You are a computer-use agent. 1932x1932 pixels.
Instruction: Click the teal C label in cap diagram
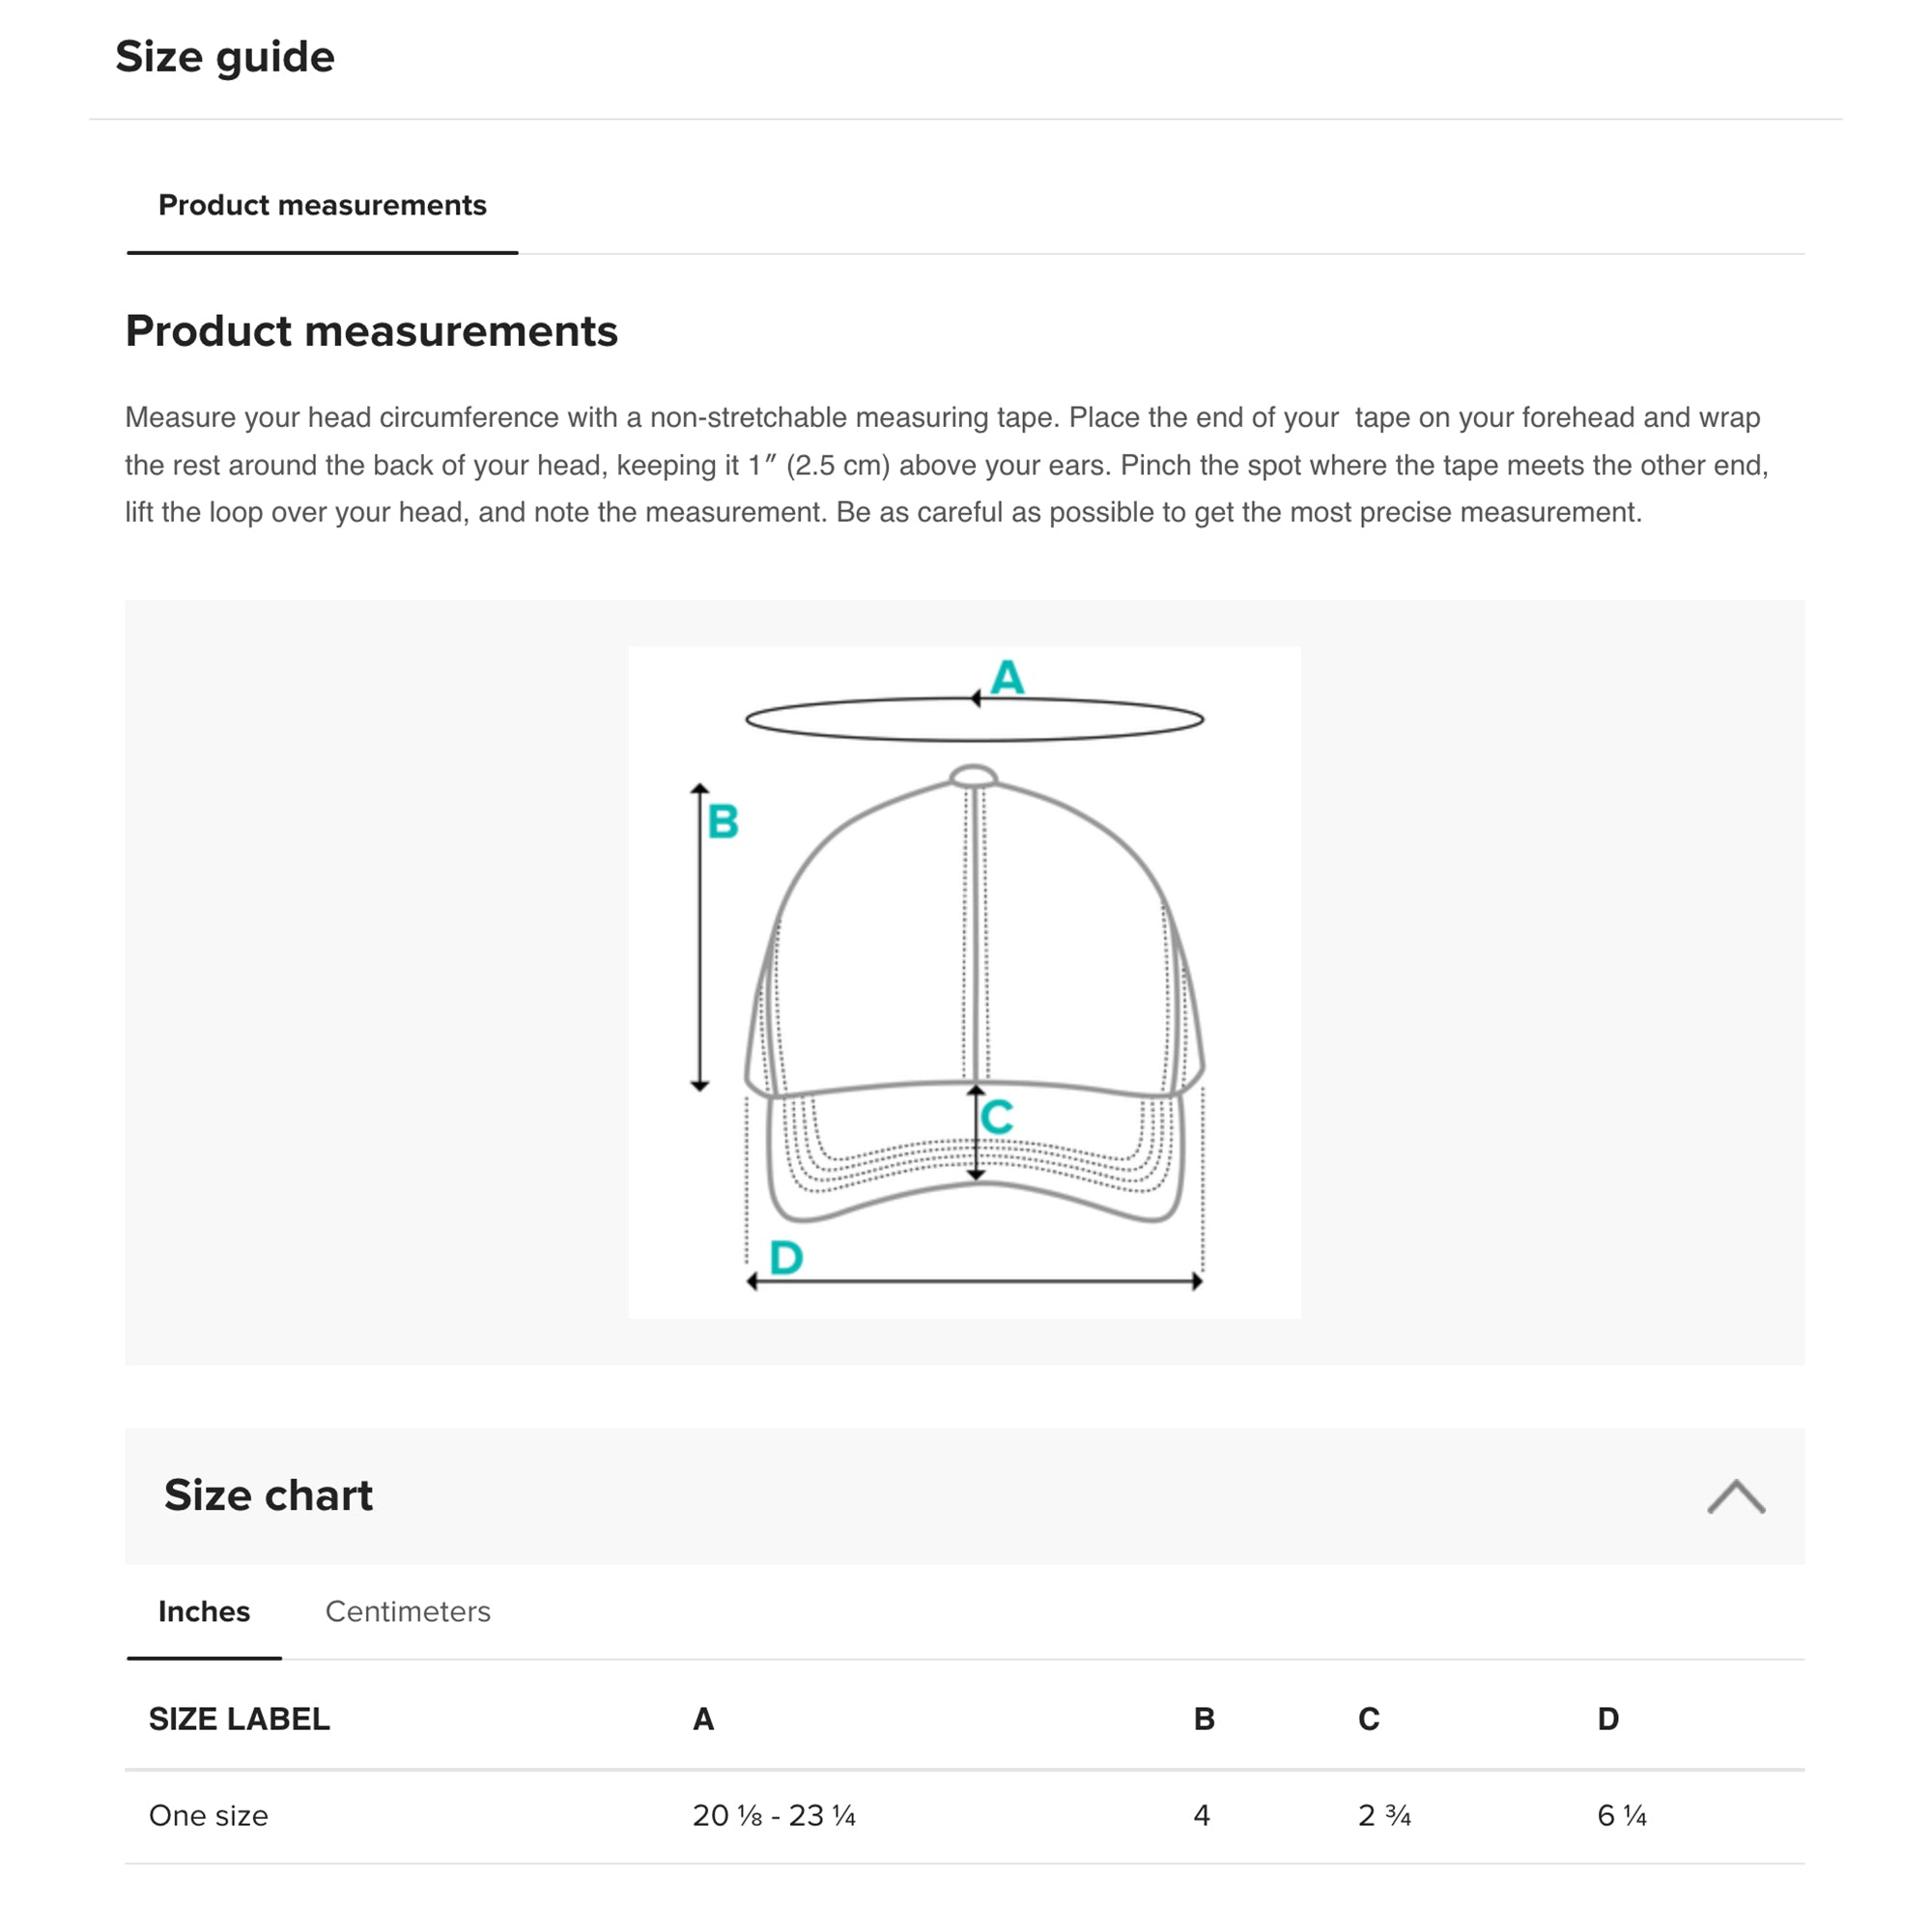(x=997, y=1117)
